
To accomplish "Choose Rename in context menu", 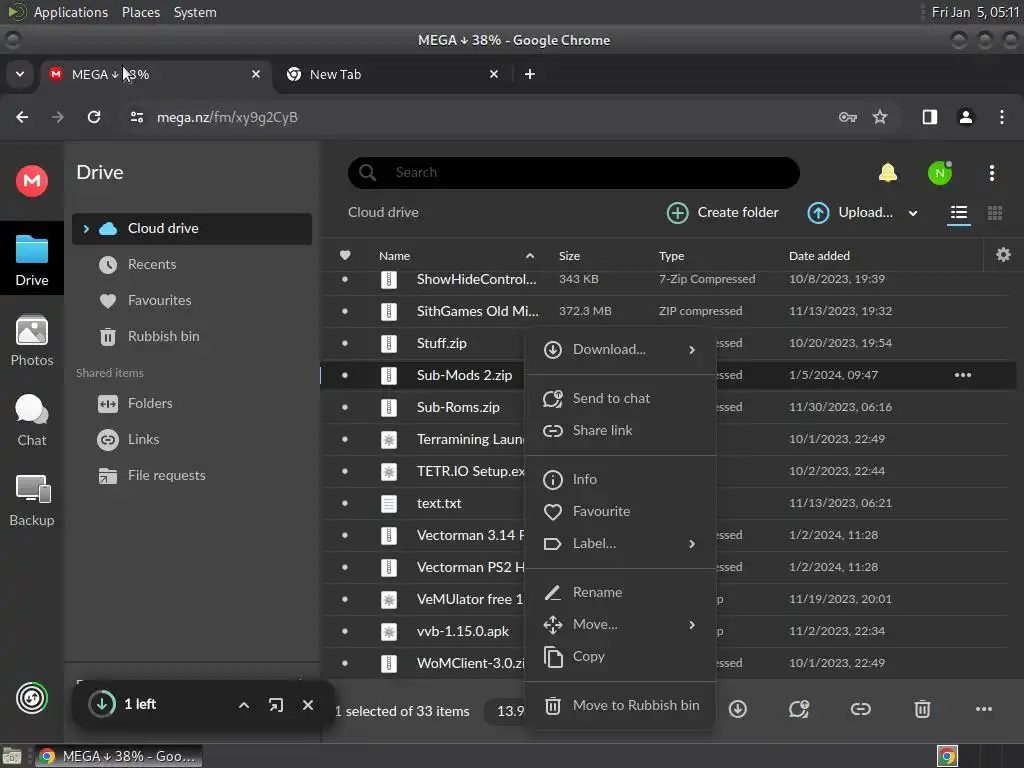I will click(620, 592).
